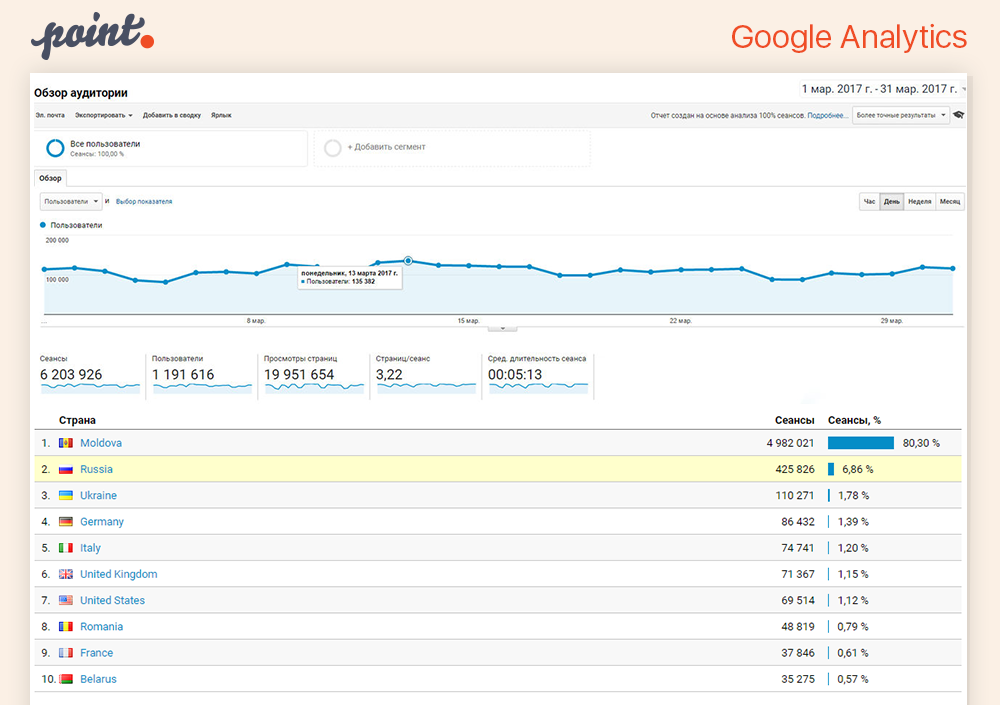The image size is (1000, 705).
Task: Select the Обзор tab
Action: click(x=50, y=178)
